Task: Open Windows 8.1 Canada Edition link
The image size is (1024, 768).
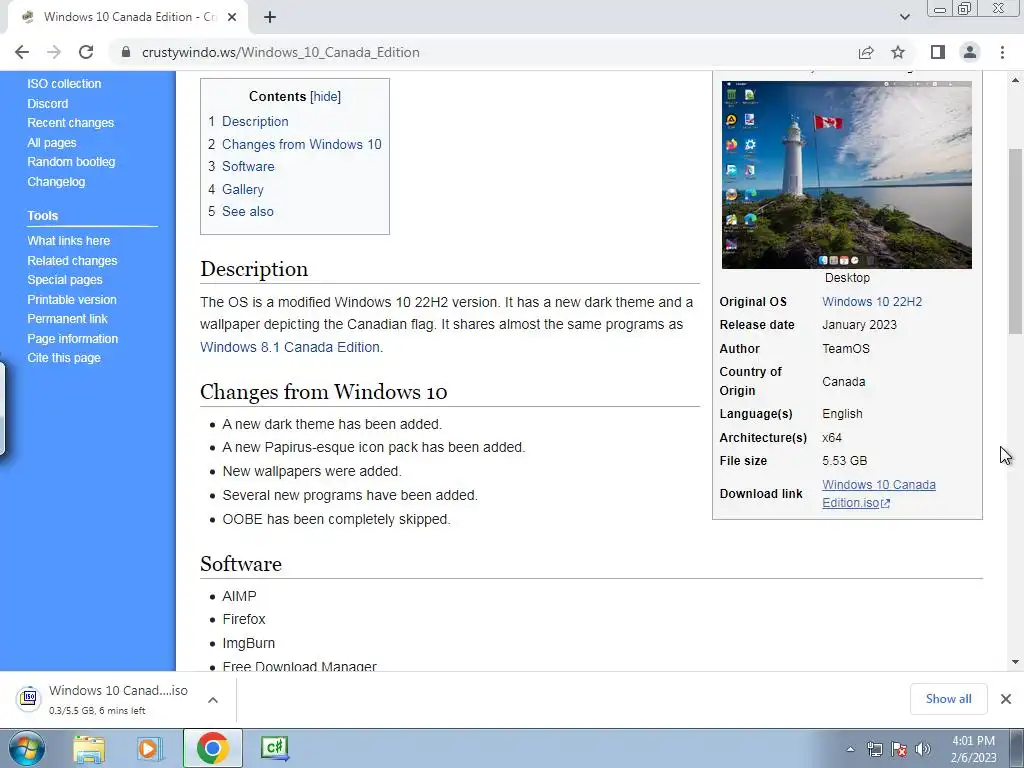Action: point(290,347)
